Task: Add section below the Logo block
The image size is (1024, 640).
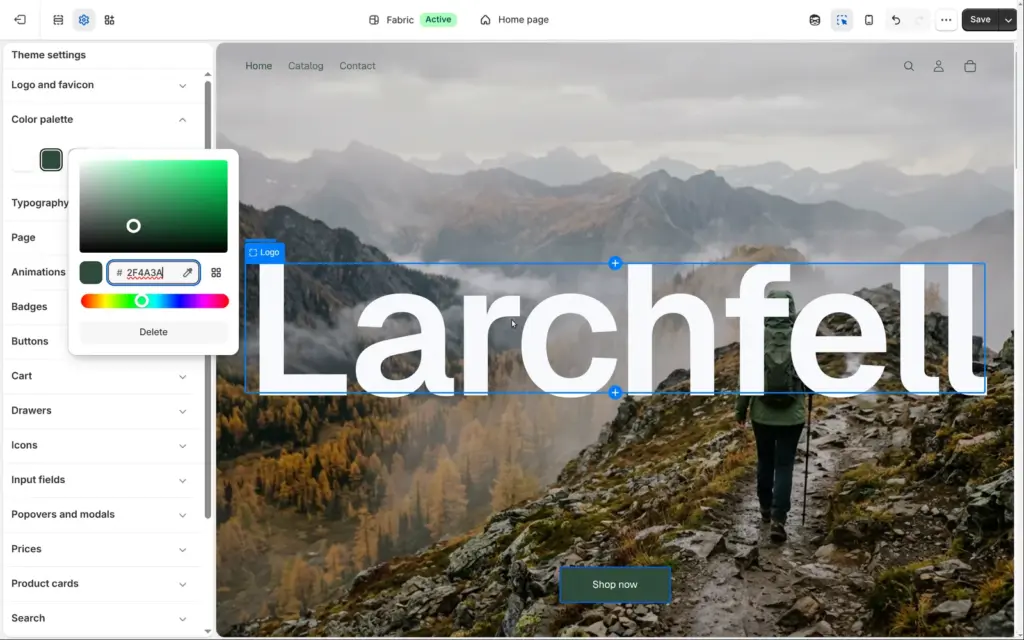Action: point(615,392)
